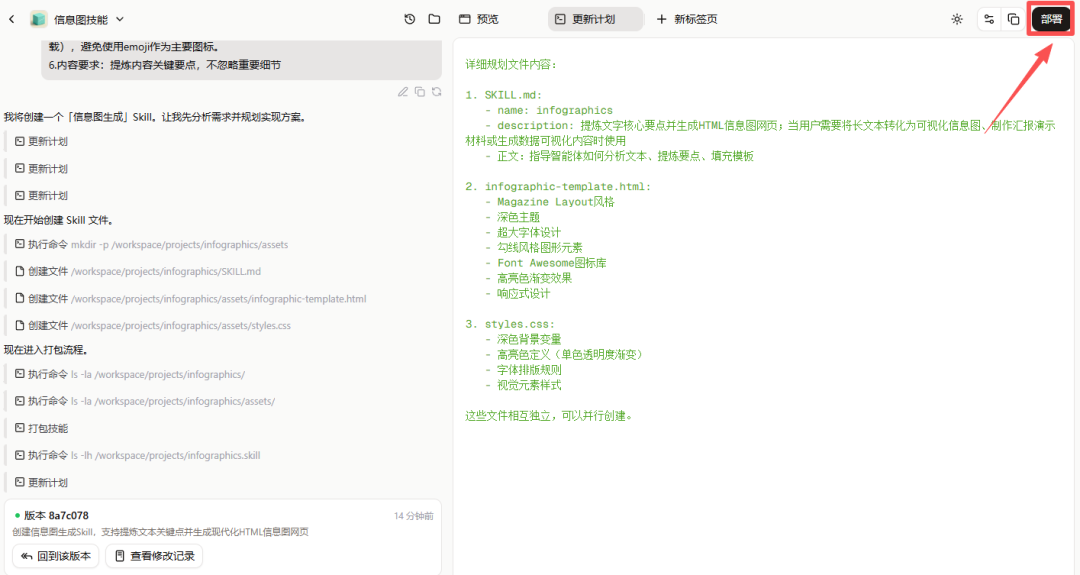Click the version description text 创建信息图生成Skill
This screenshot has height=575, width=1080.
(160, 532)
